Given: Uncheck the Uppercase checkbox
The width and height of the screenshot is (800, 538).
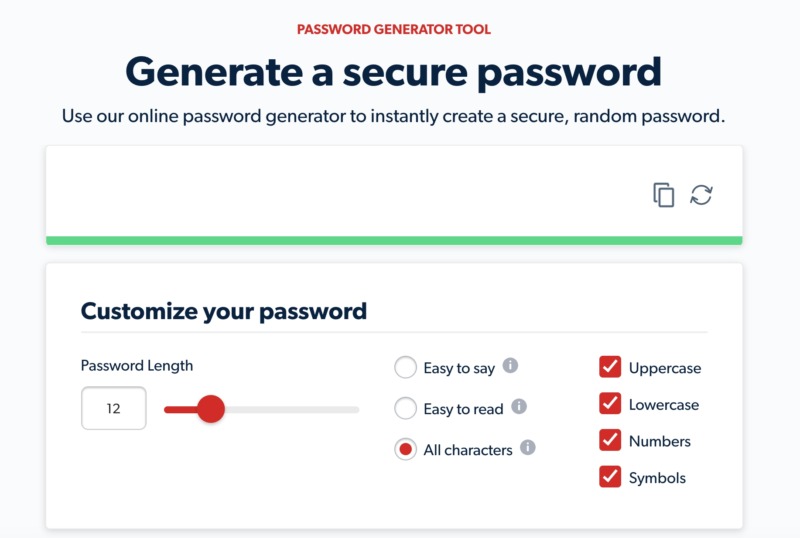Looking at the screenshot, I should pyautogui.click(x=610, y=367).
